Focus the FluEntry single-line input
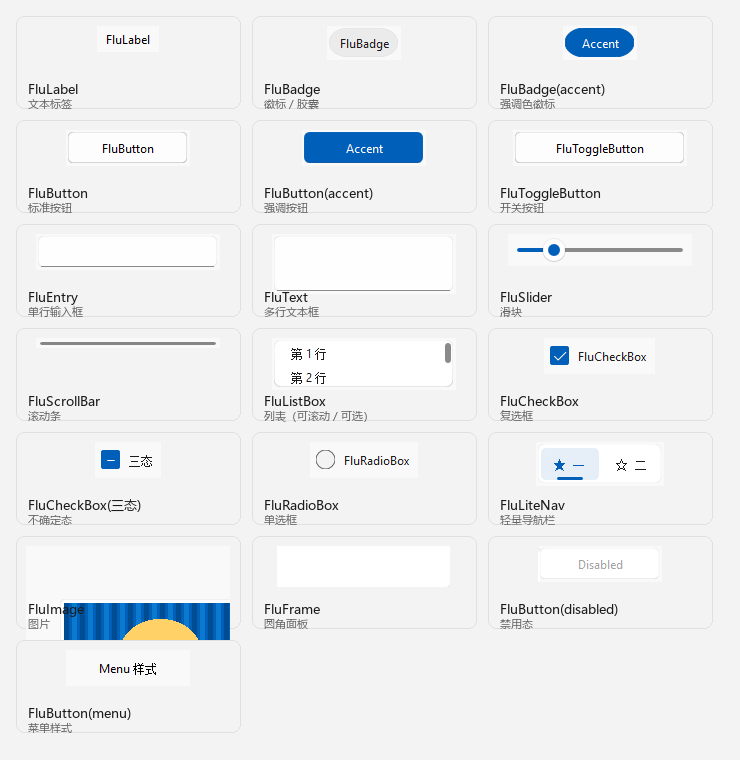Viewport: 740px width, 760px height. pos(127,252)
